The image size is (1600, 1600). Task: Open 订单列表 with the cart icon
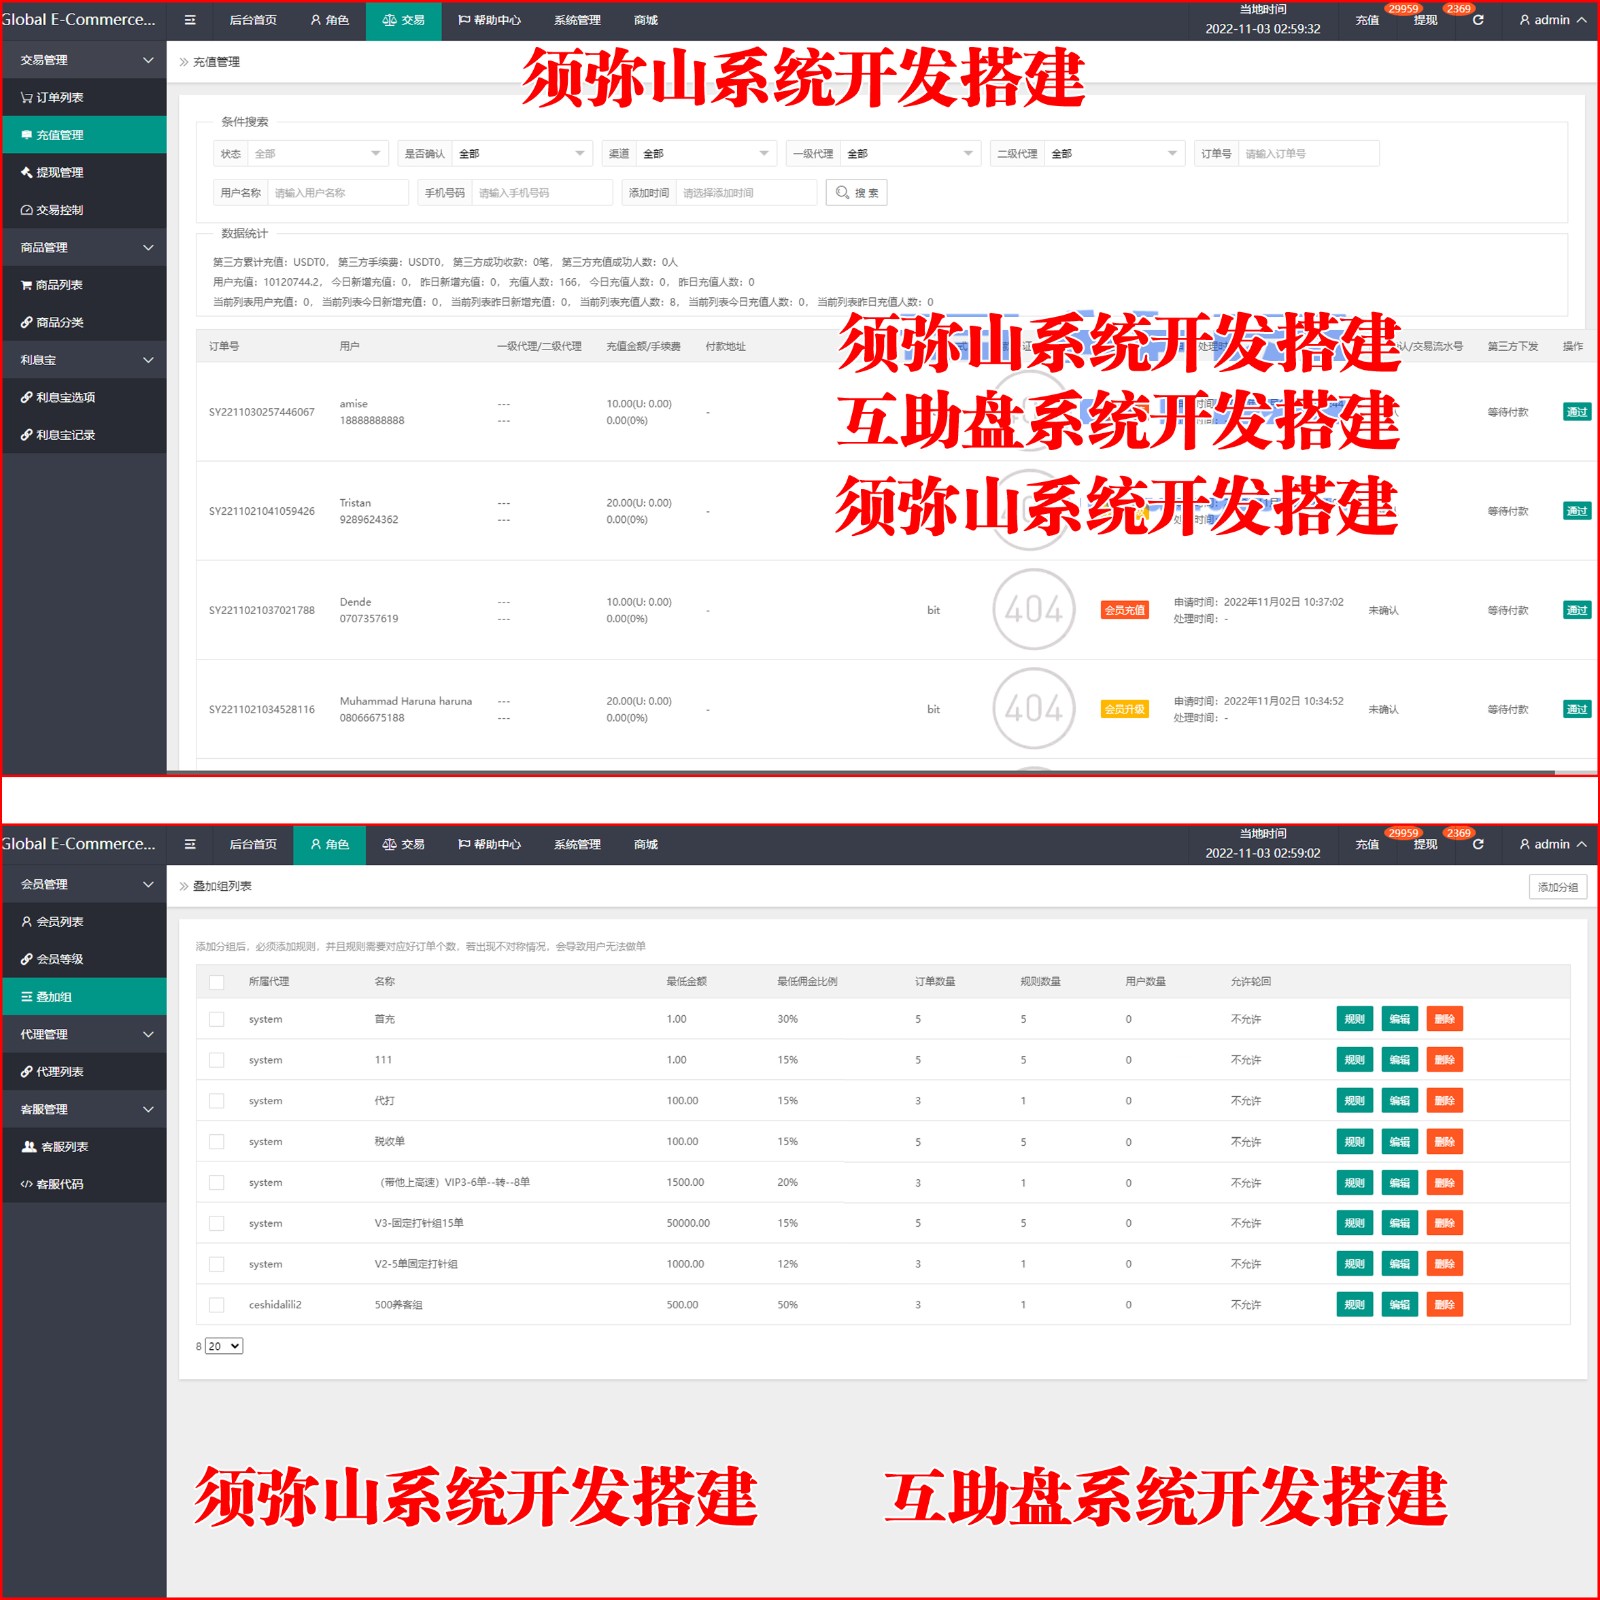27,98
